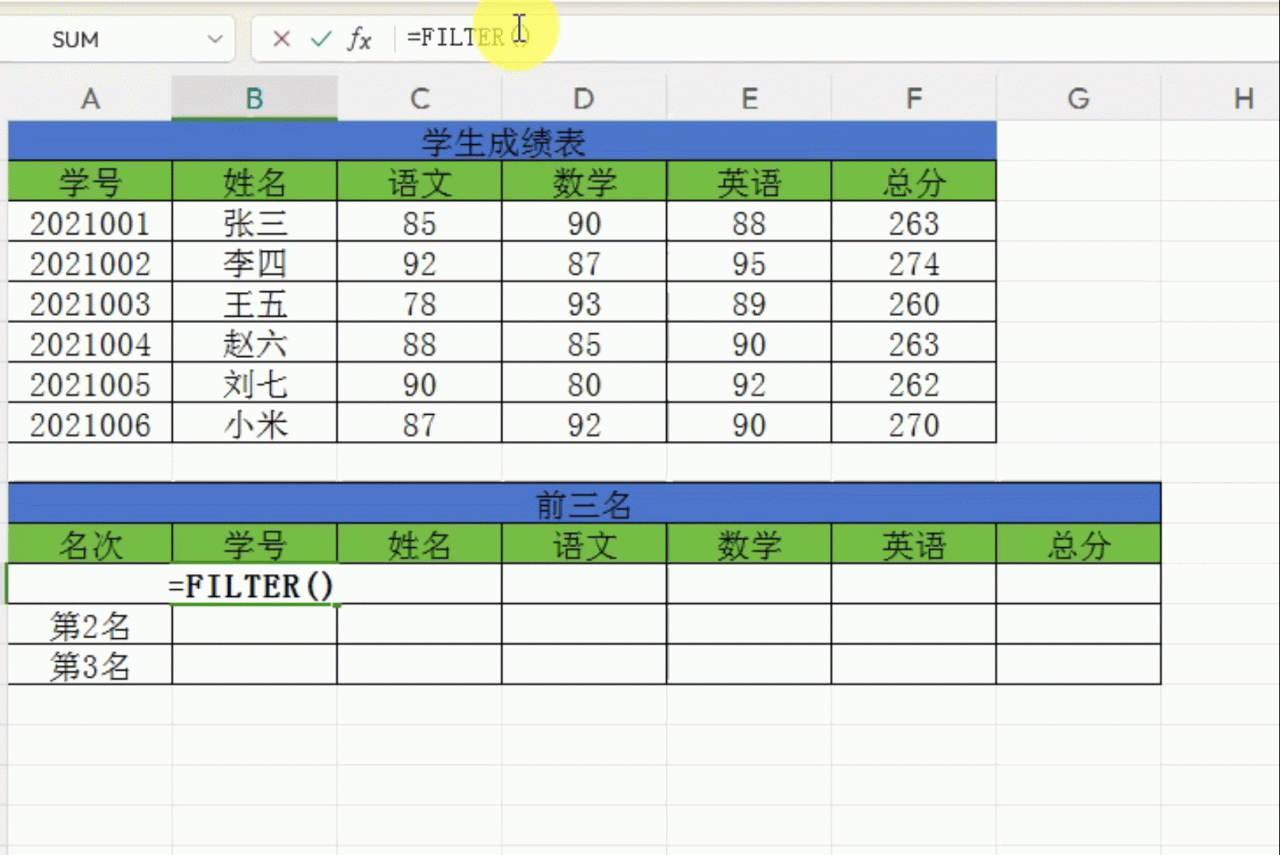Viewport: 1280px width, 855px height.
Task: Click the 学号 header in the upper table
Action: 90,181
